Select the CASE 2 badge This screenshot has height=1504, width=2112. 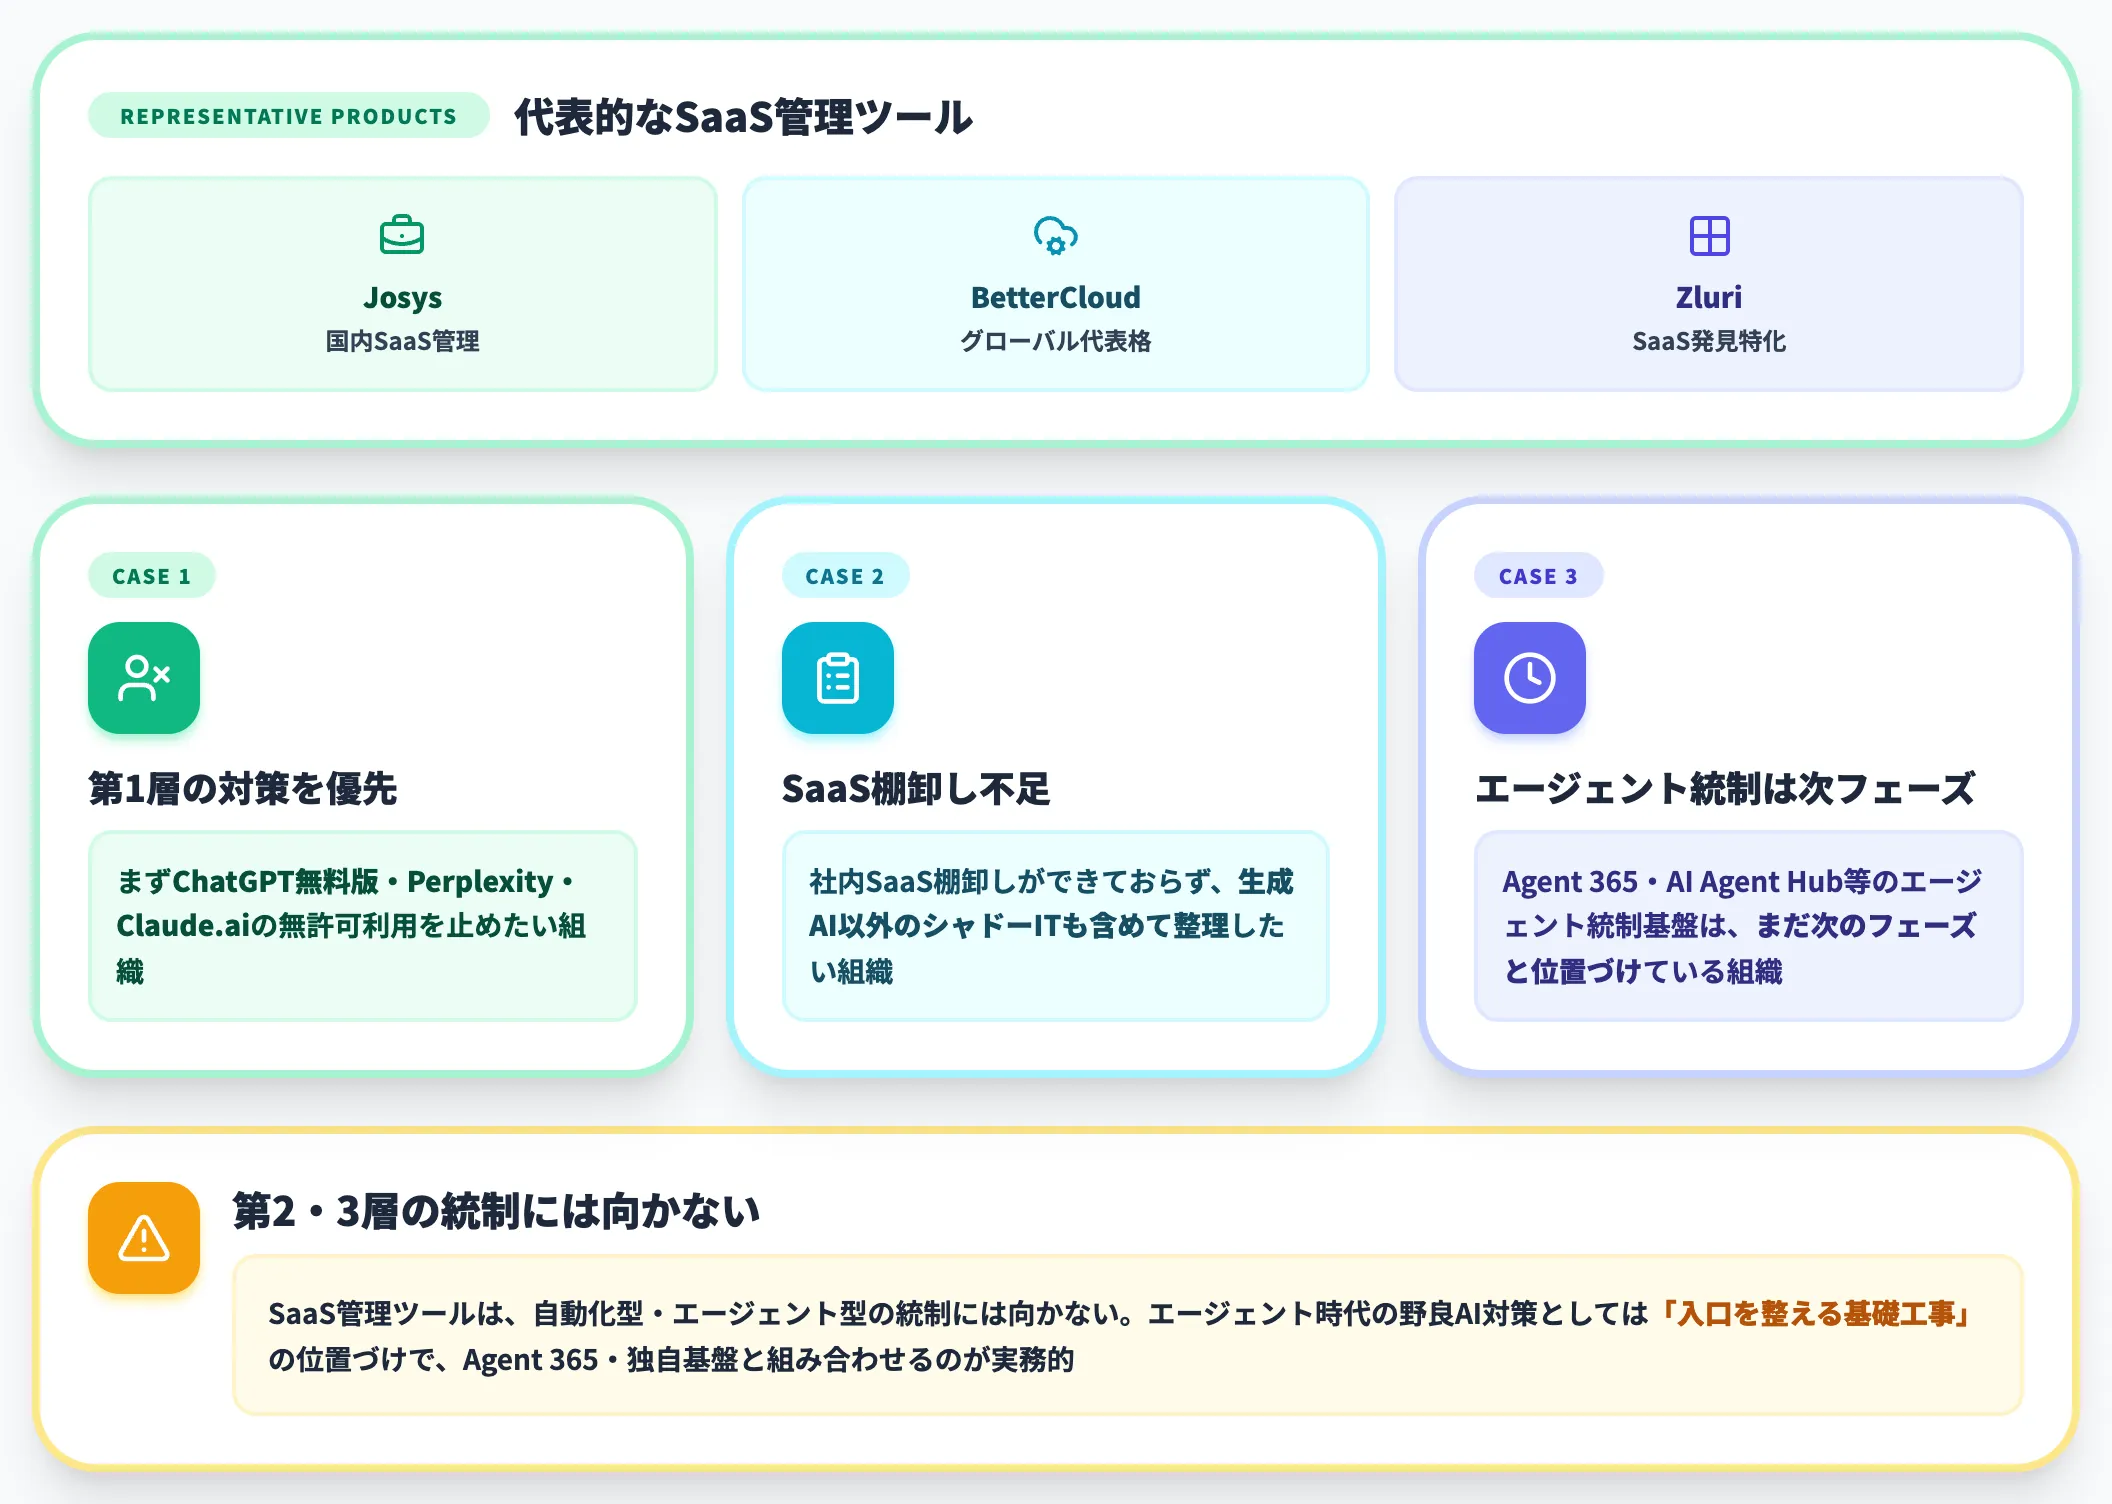click(845, 576)
